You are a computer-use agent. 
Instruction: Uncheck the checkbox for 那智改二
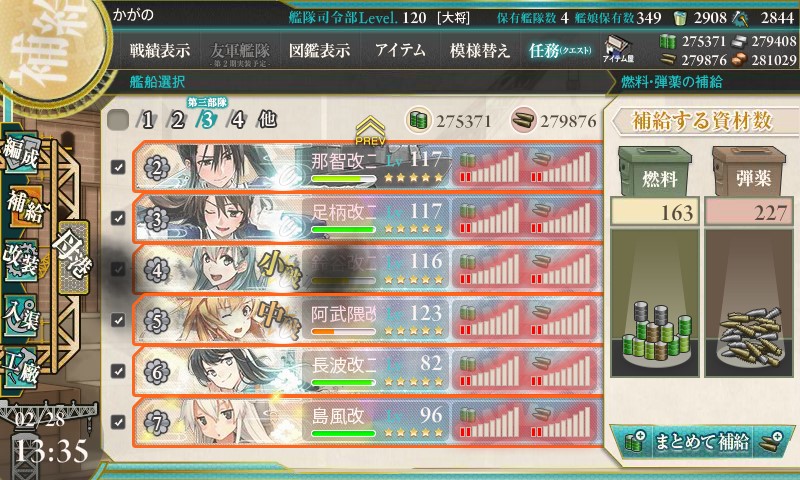point(118,167)
